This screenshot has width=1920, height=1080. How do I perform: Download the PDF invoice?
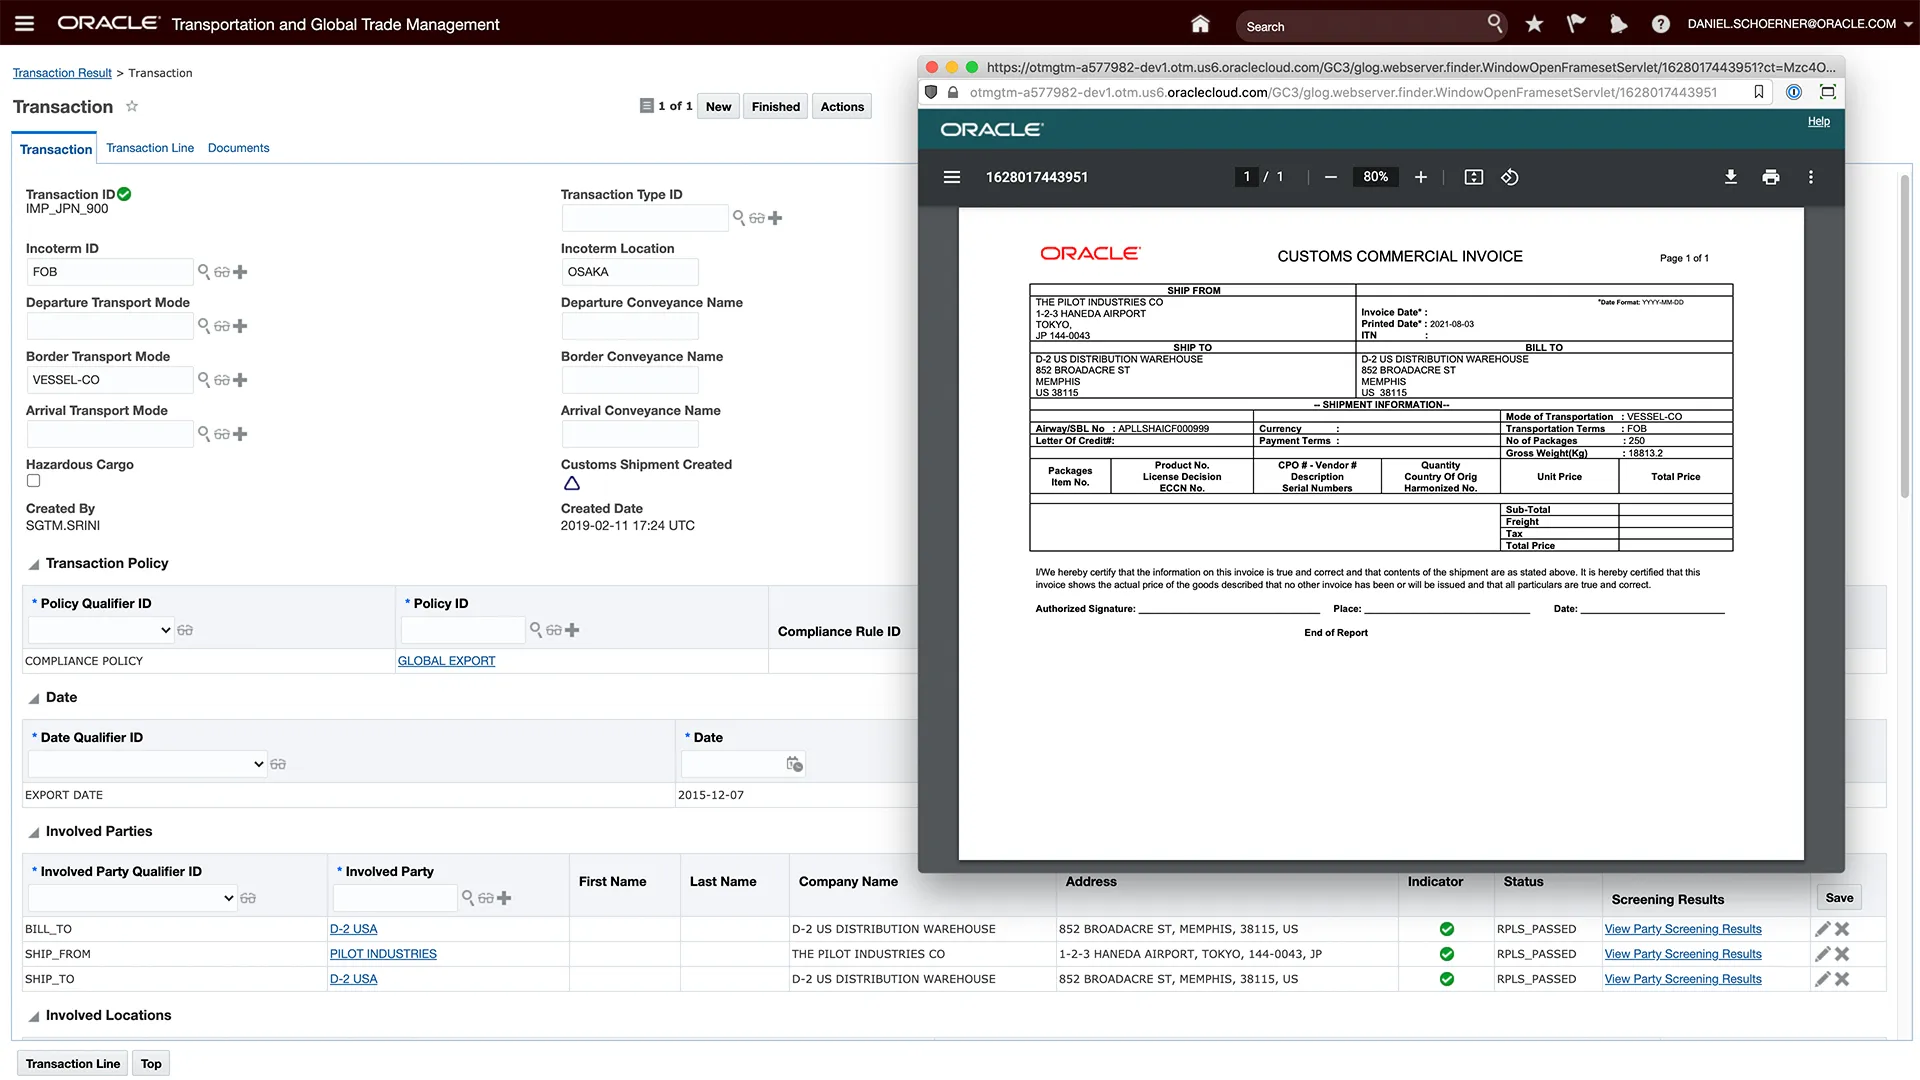click(1730, 177)
